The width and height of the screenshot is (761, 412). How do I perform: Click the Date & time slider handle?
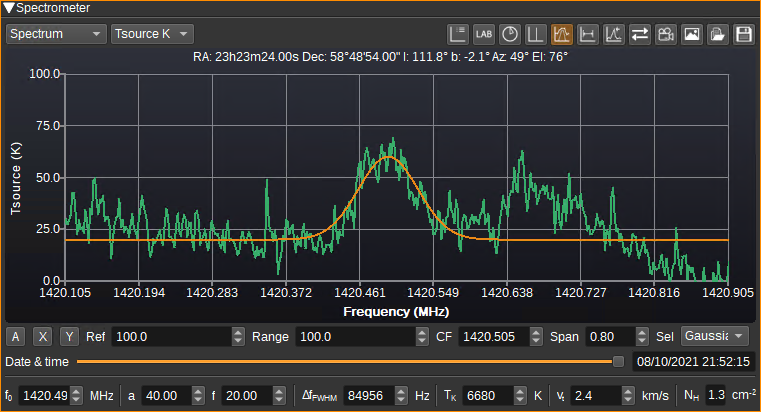pyautogui.click(x=618, y=362)
